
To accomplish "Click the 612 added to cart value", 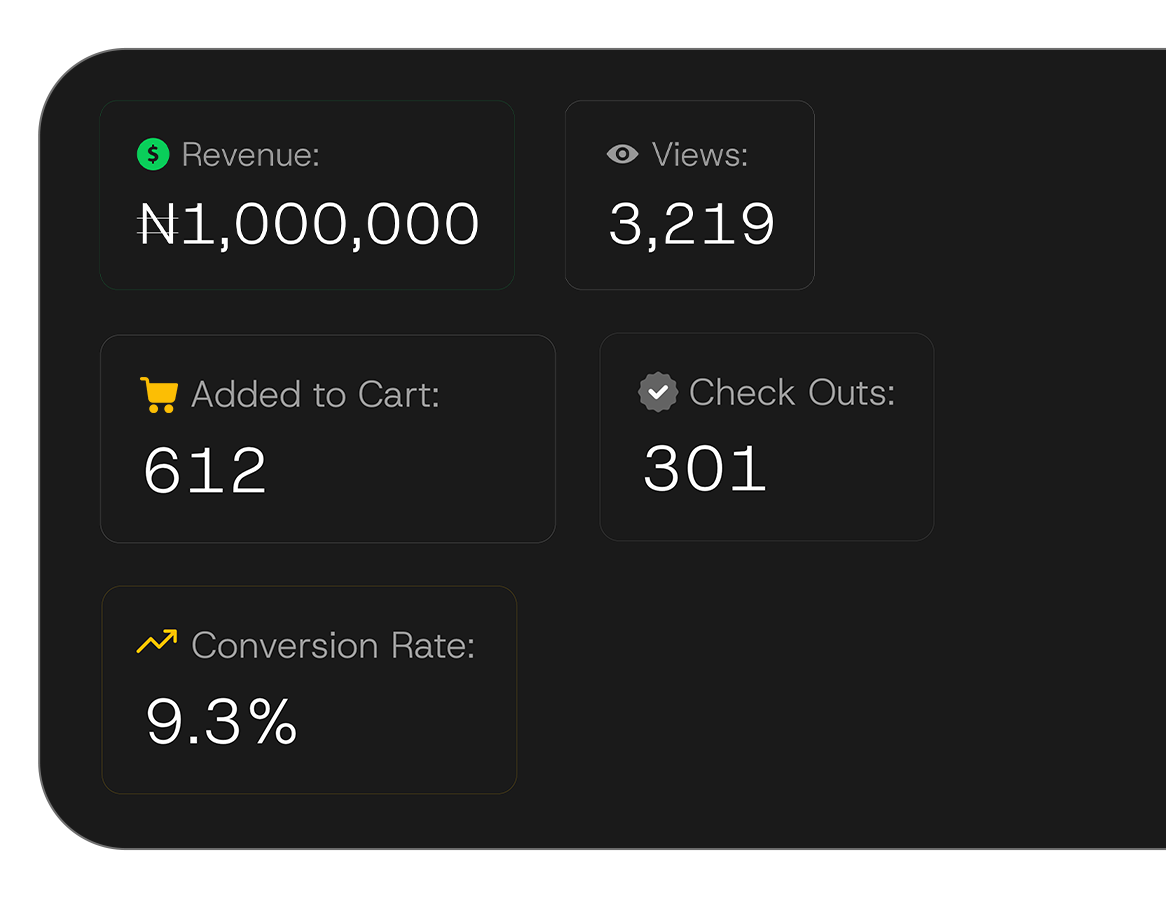I will tap(205, 470).
